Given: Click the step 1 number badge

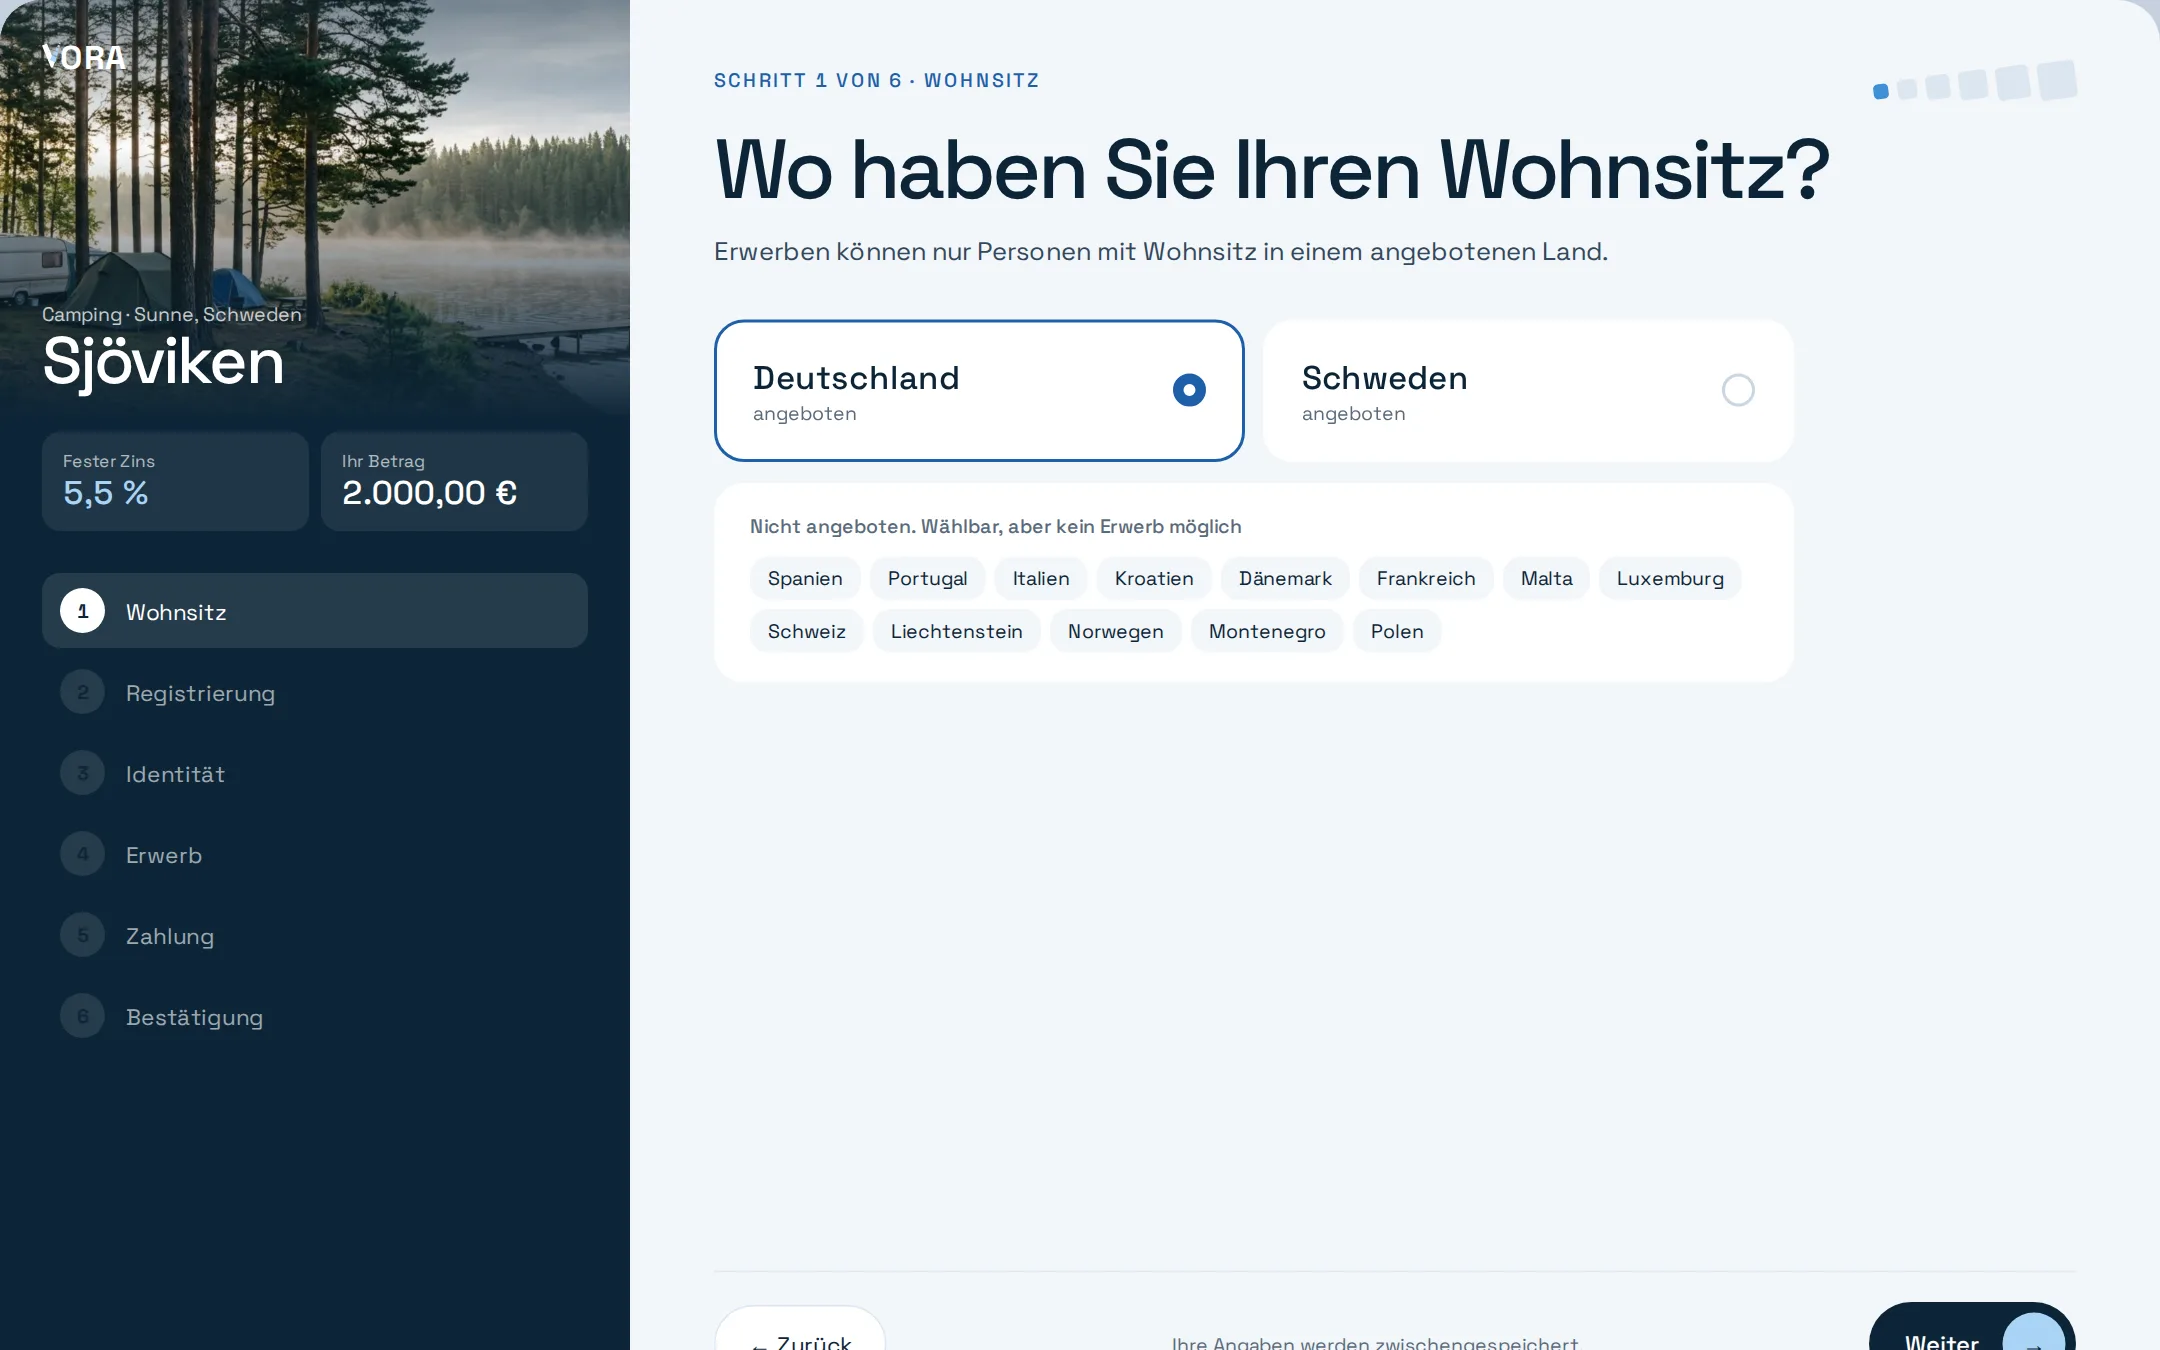Looking at the screenshot, I should (83, 611).
